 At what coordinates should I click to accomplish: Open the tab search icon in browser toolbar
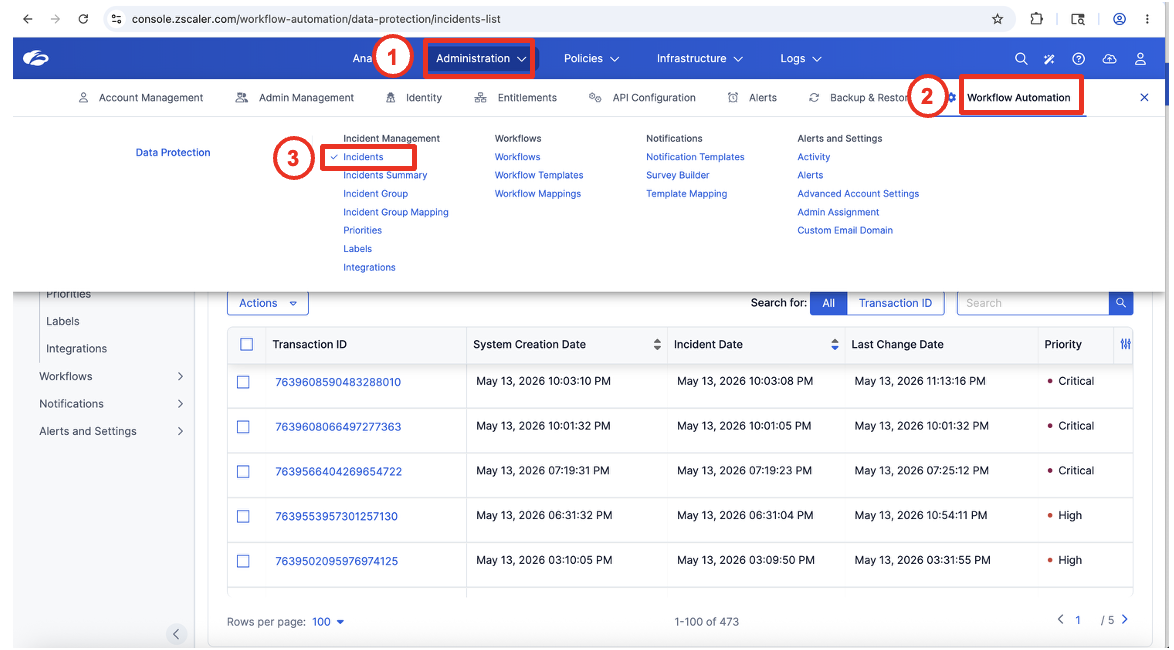click(1077, 19)
